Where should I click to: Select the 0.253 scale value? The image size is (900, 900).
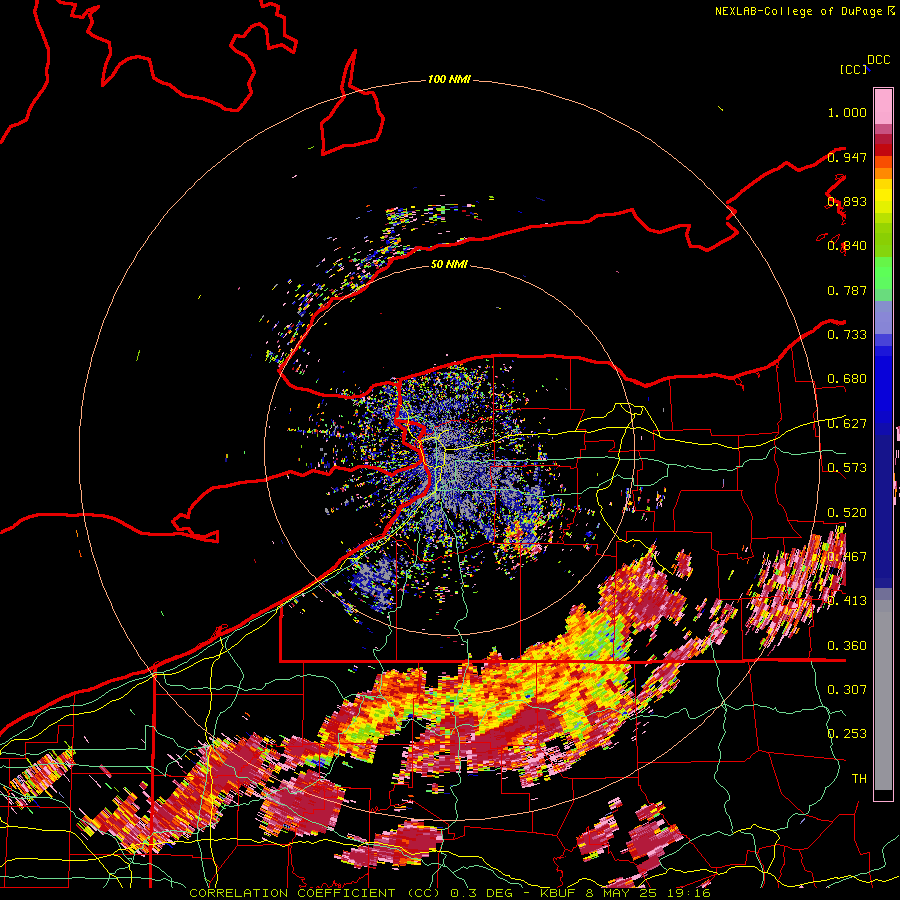tap(847, 734)
